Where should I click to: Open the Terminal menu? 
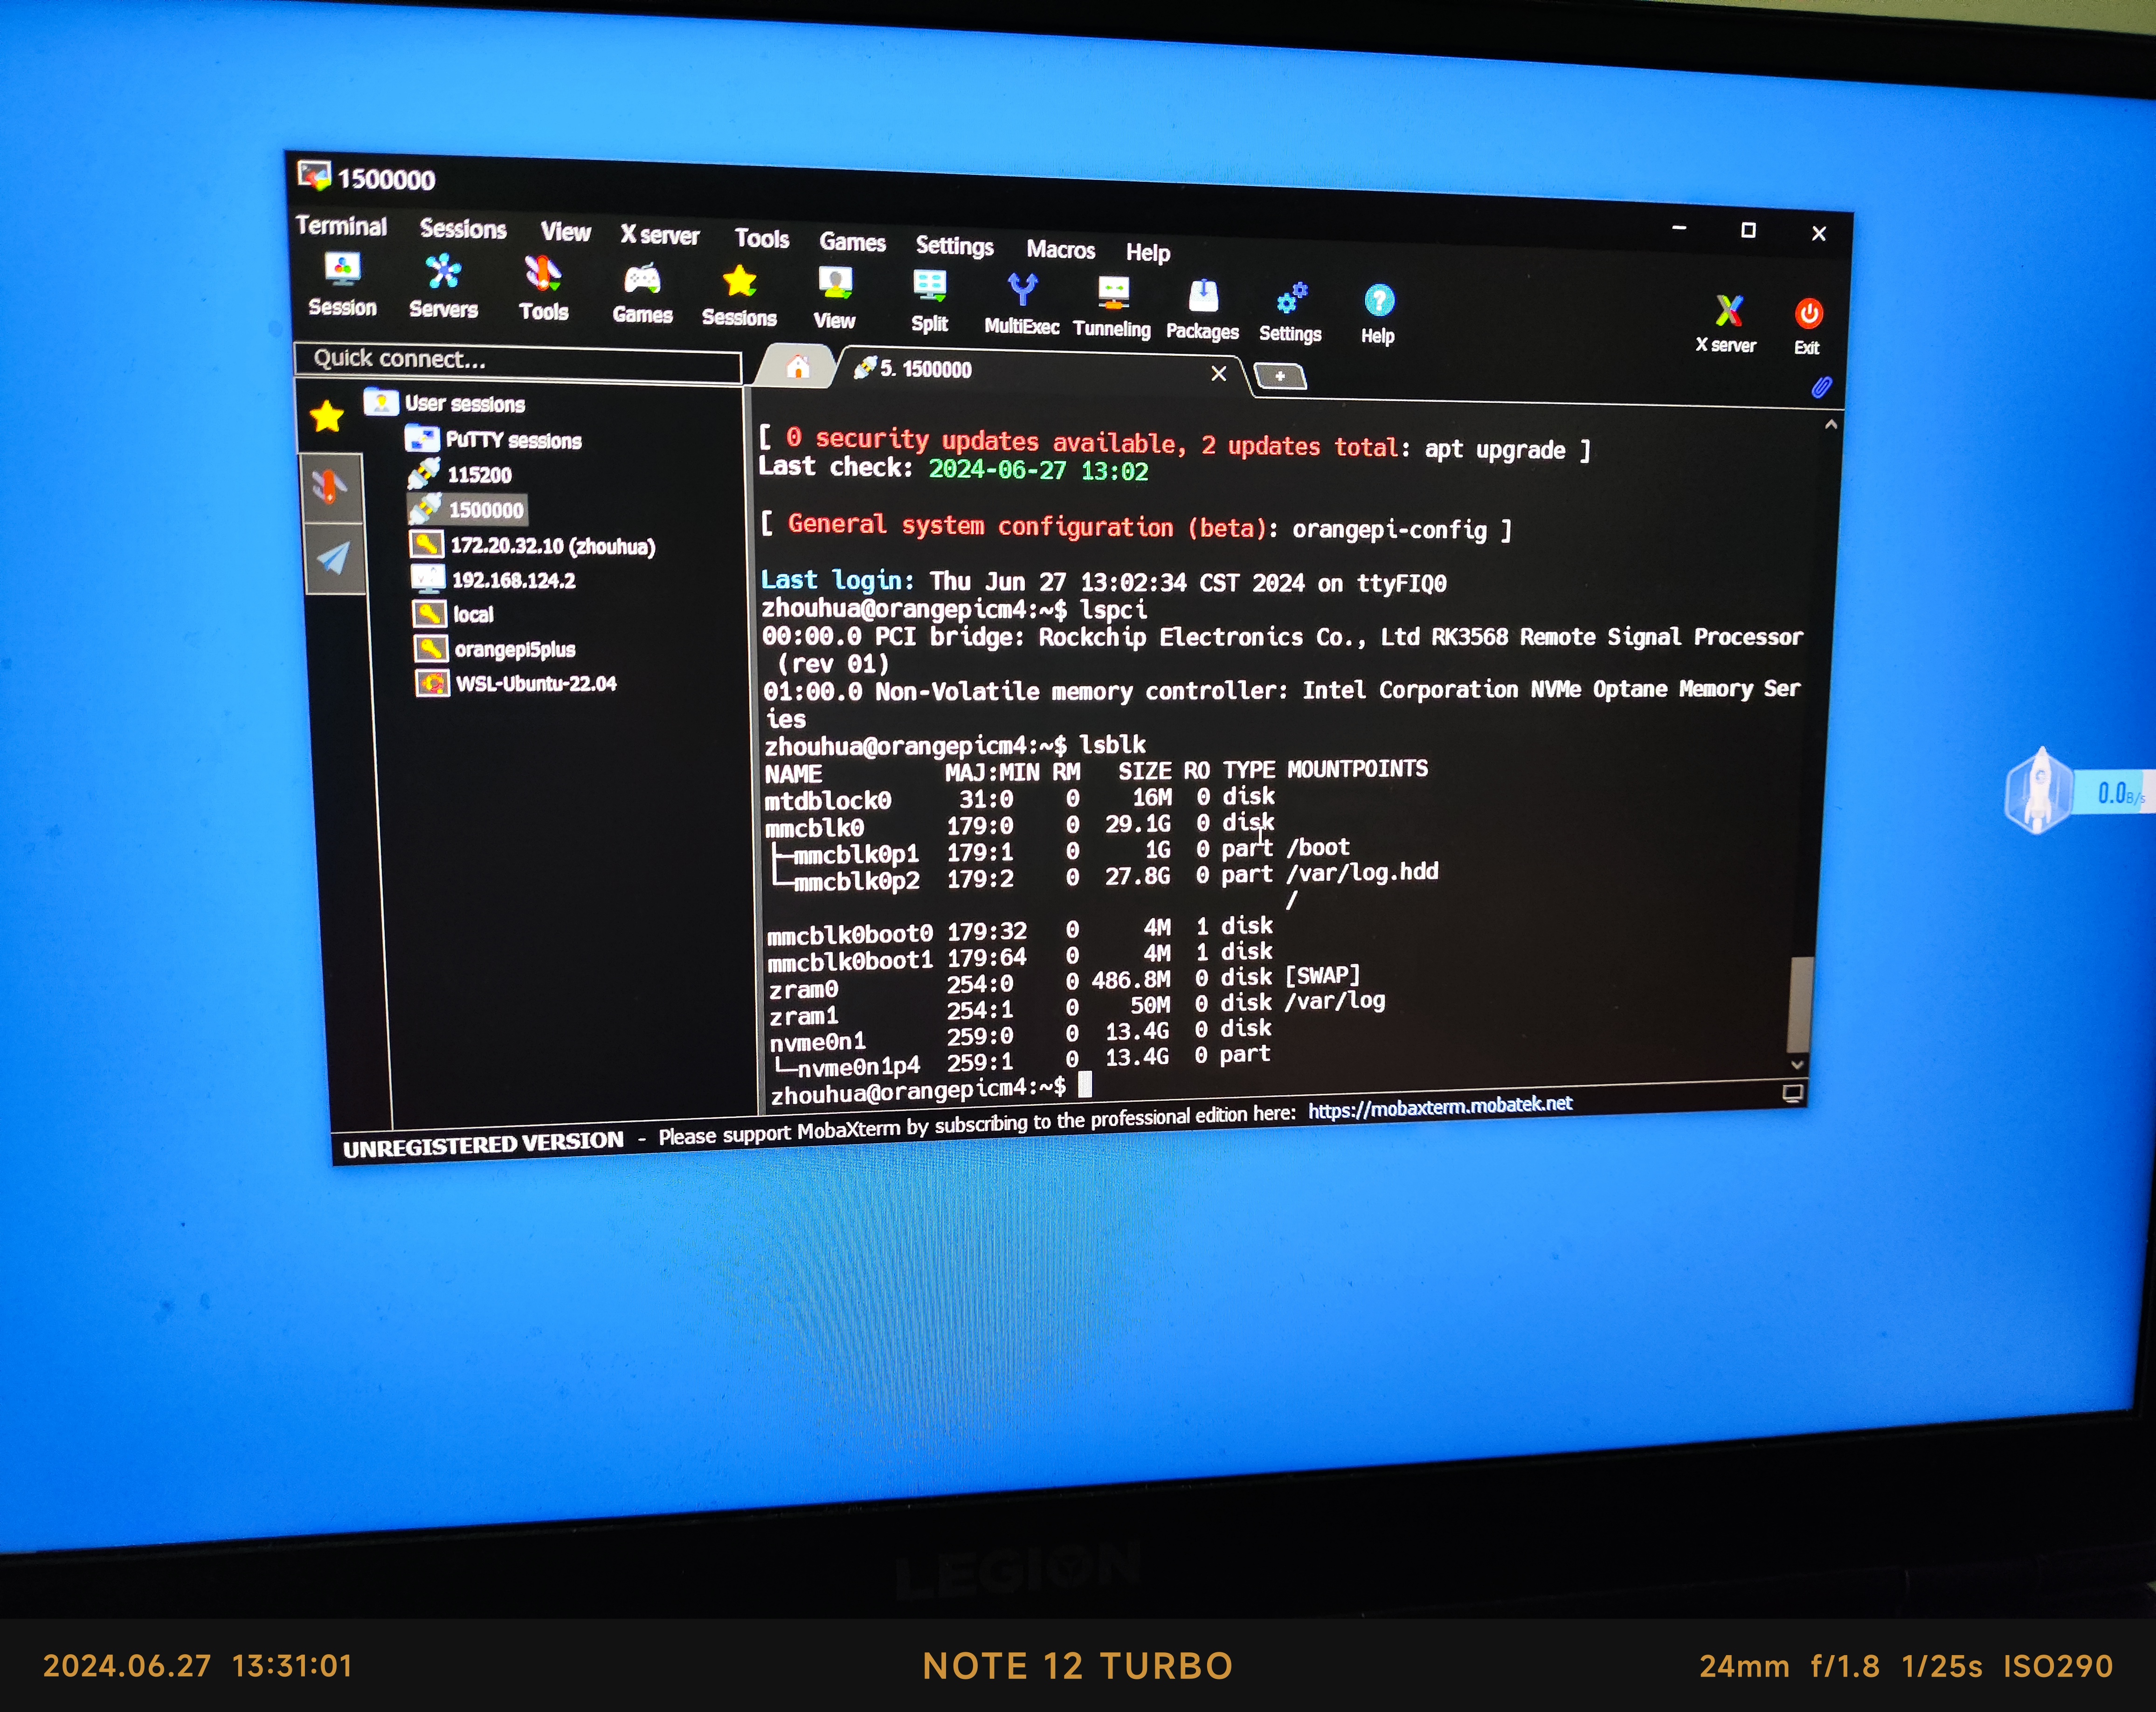coord(341,226)
